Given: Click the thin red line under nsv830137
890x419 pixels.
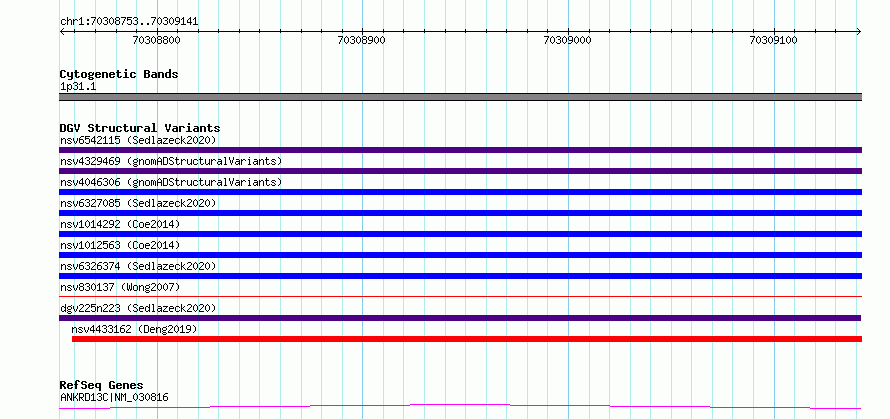Looking at the screenshot, I should 460,296.
